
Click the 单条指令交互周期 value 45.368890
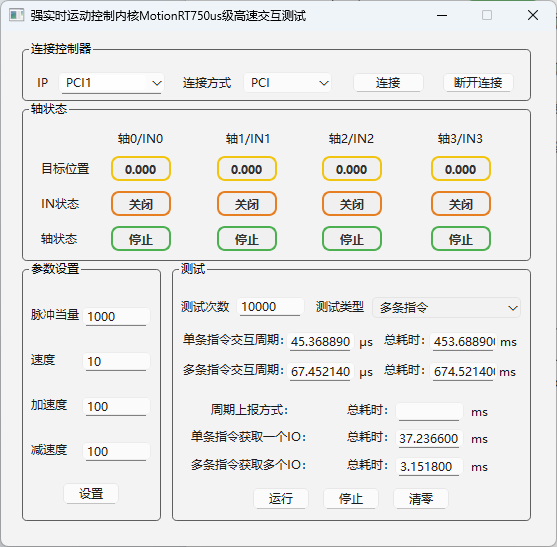[x=320, y=342]
